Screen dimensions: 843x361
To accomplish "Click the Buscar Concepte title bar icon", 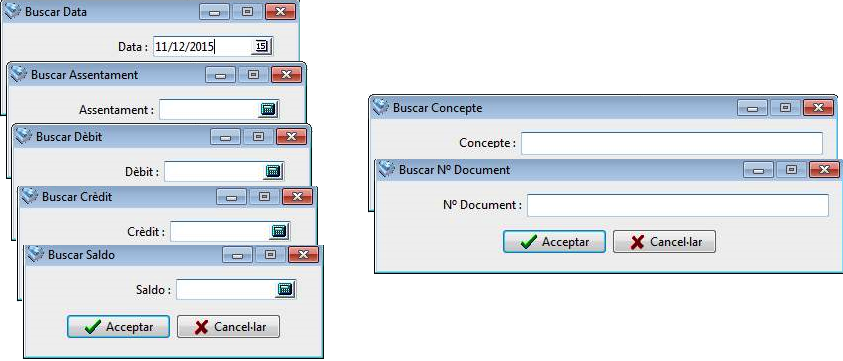I will coord(381,107).
